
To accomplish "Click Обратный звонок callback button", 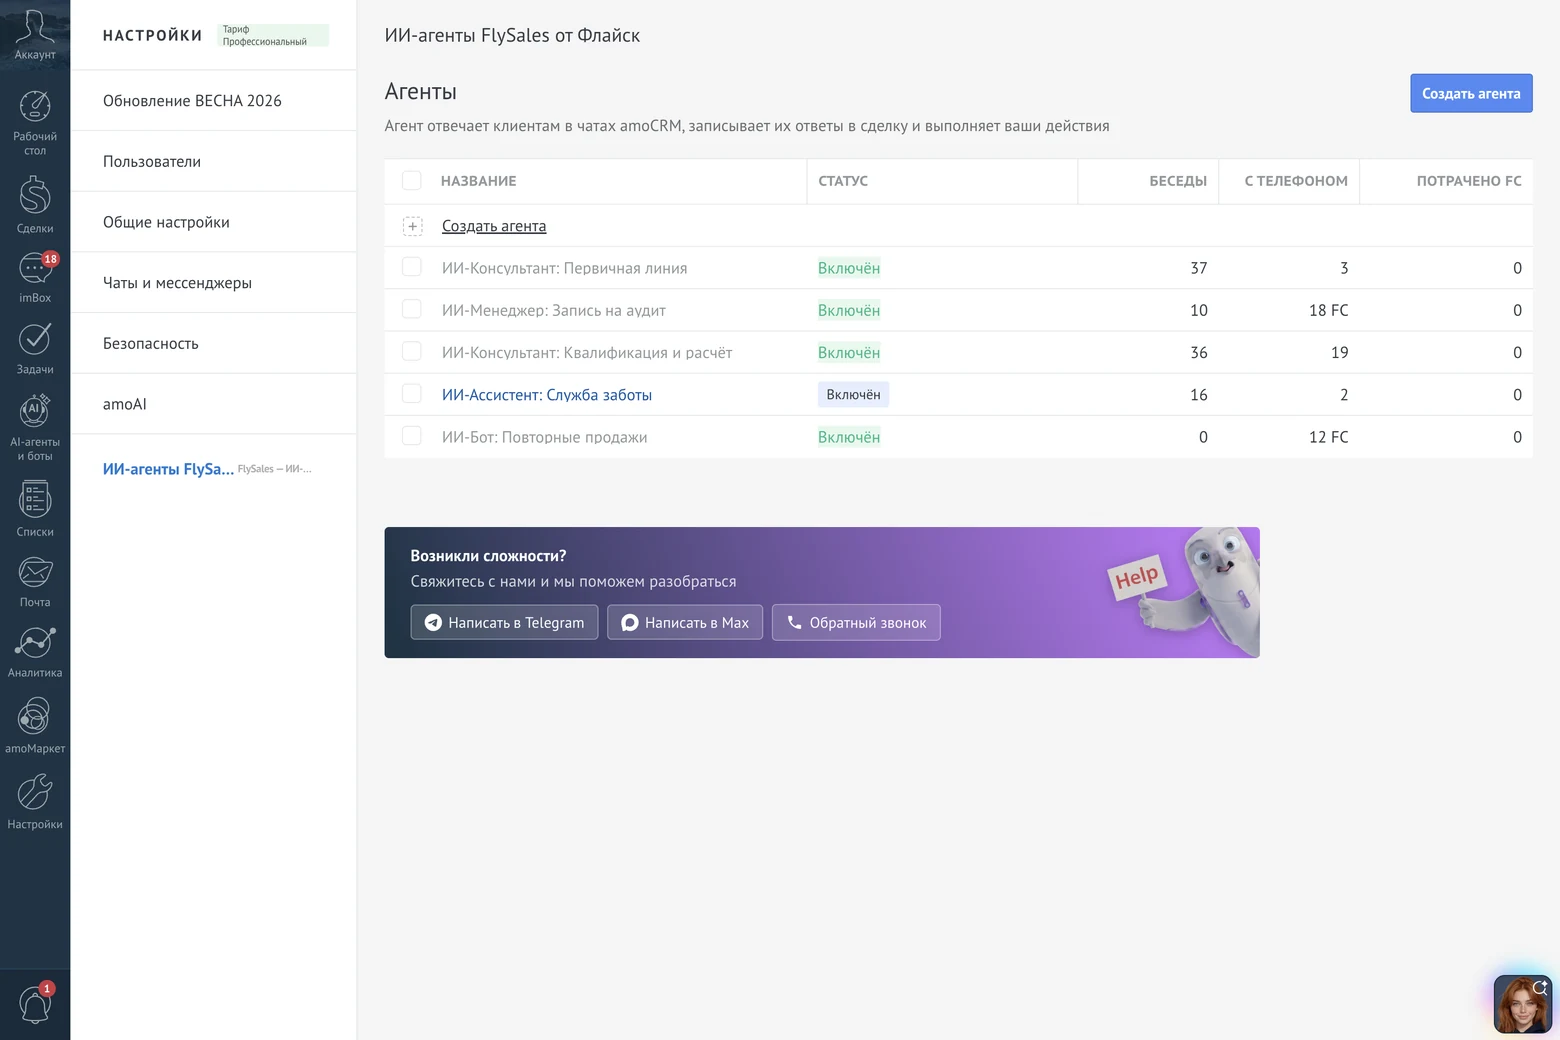I will pos(856,622).
